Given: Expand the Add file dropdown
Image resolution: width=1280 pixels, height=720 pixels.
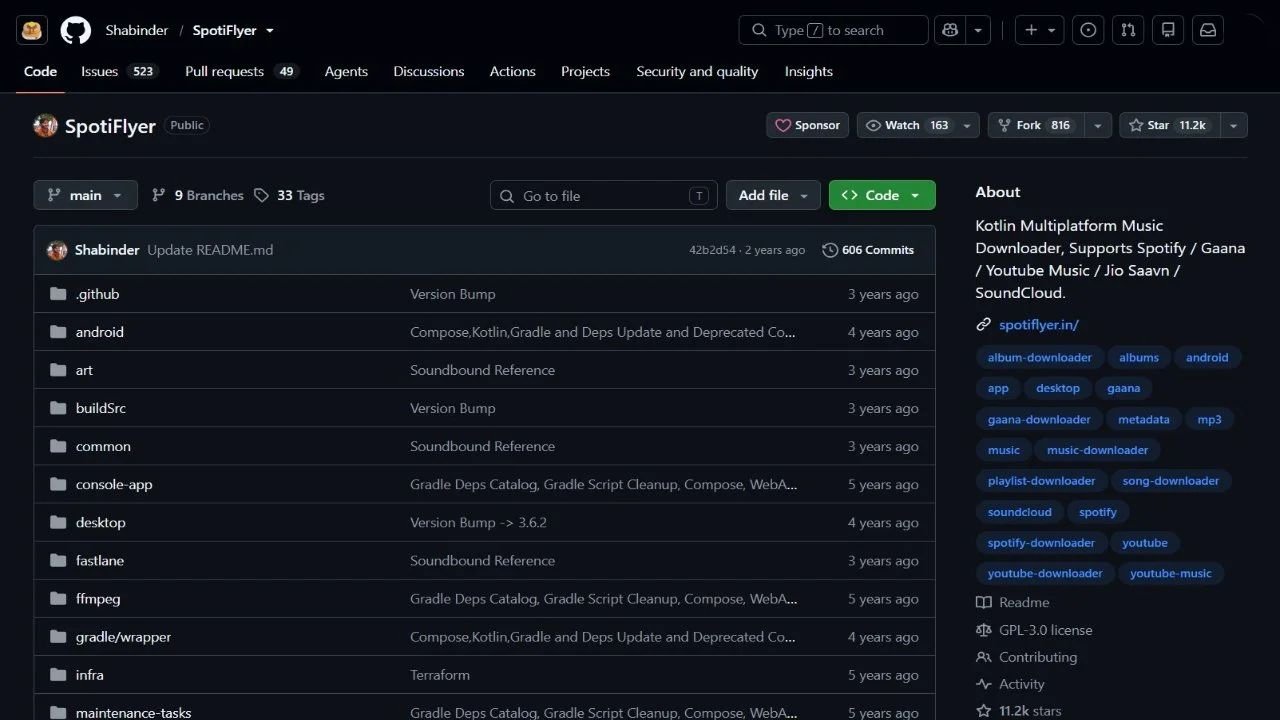Looking at the screenshot, I should (x=774, y=195).
